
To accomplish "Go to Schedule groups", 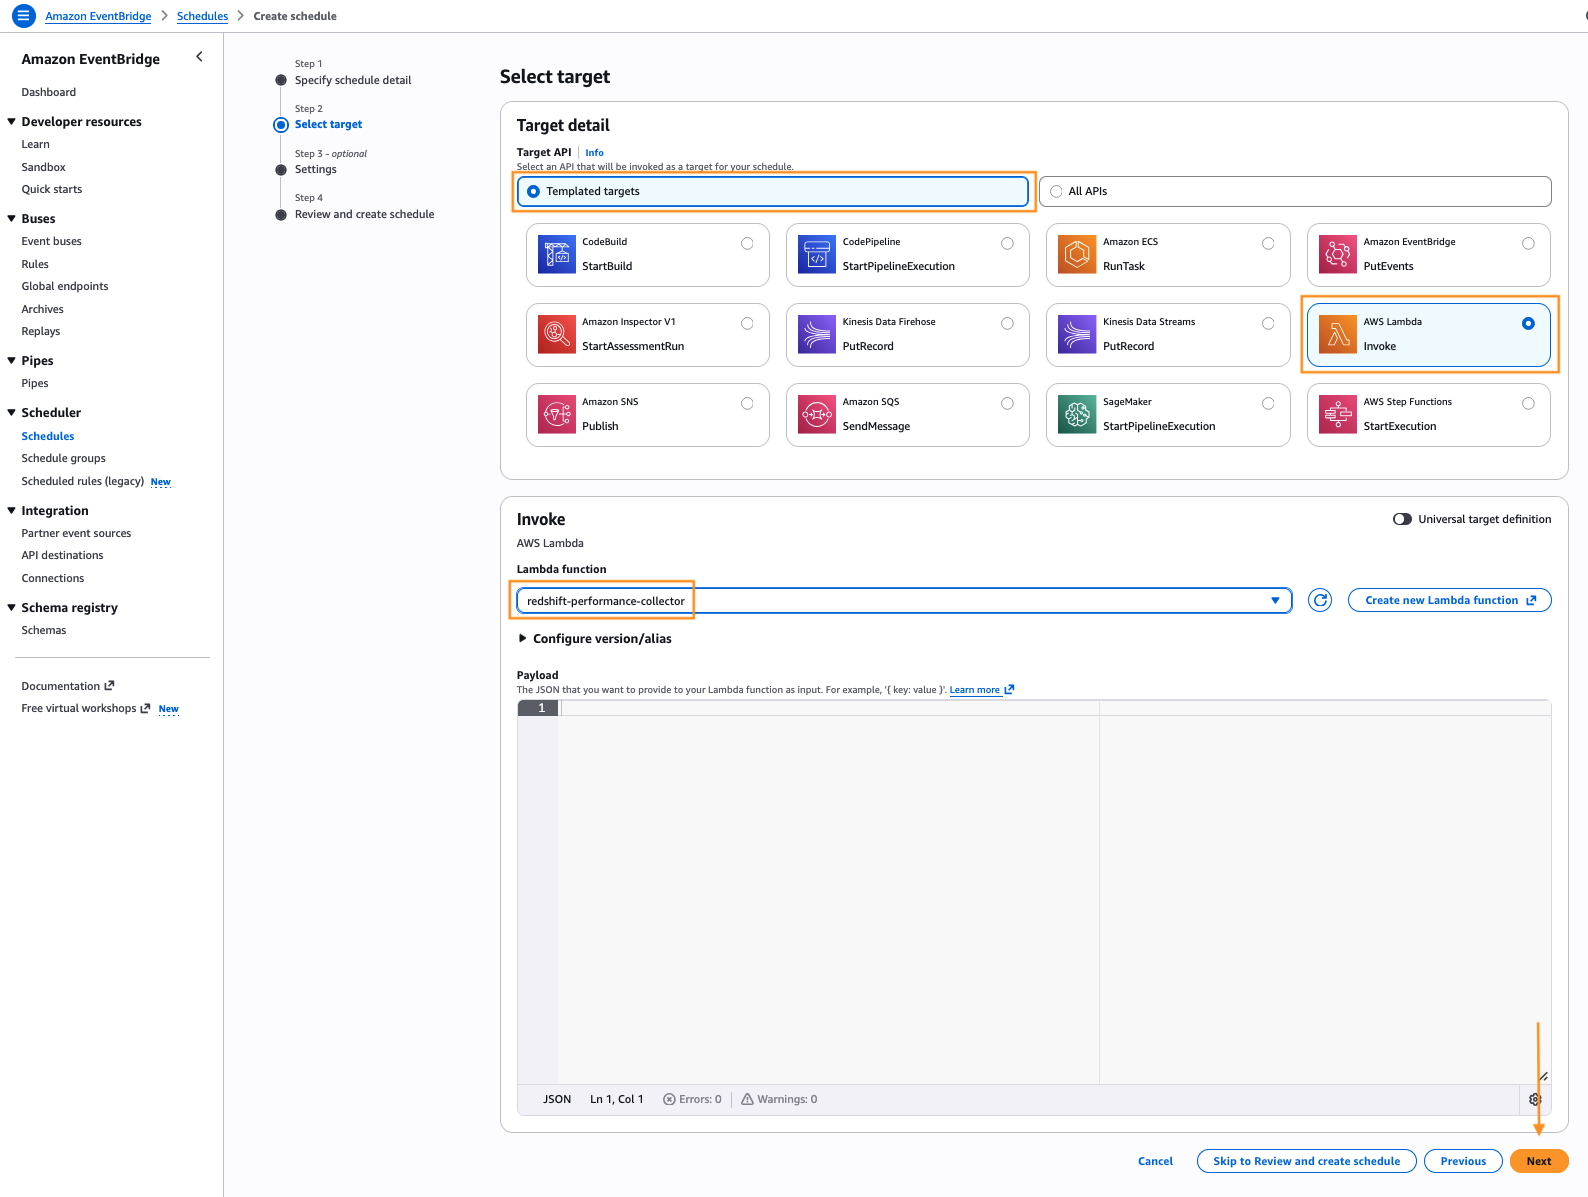I will click(x=63, y=458).
